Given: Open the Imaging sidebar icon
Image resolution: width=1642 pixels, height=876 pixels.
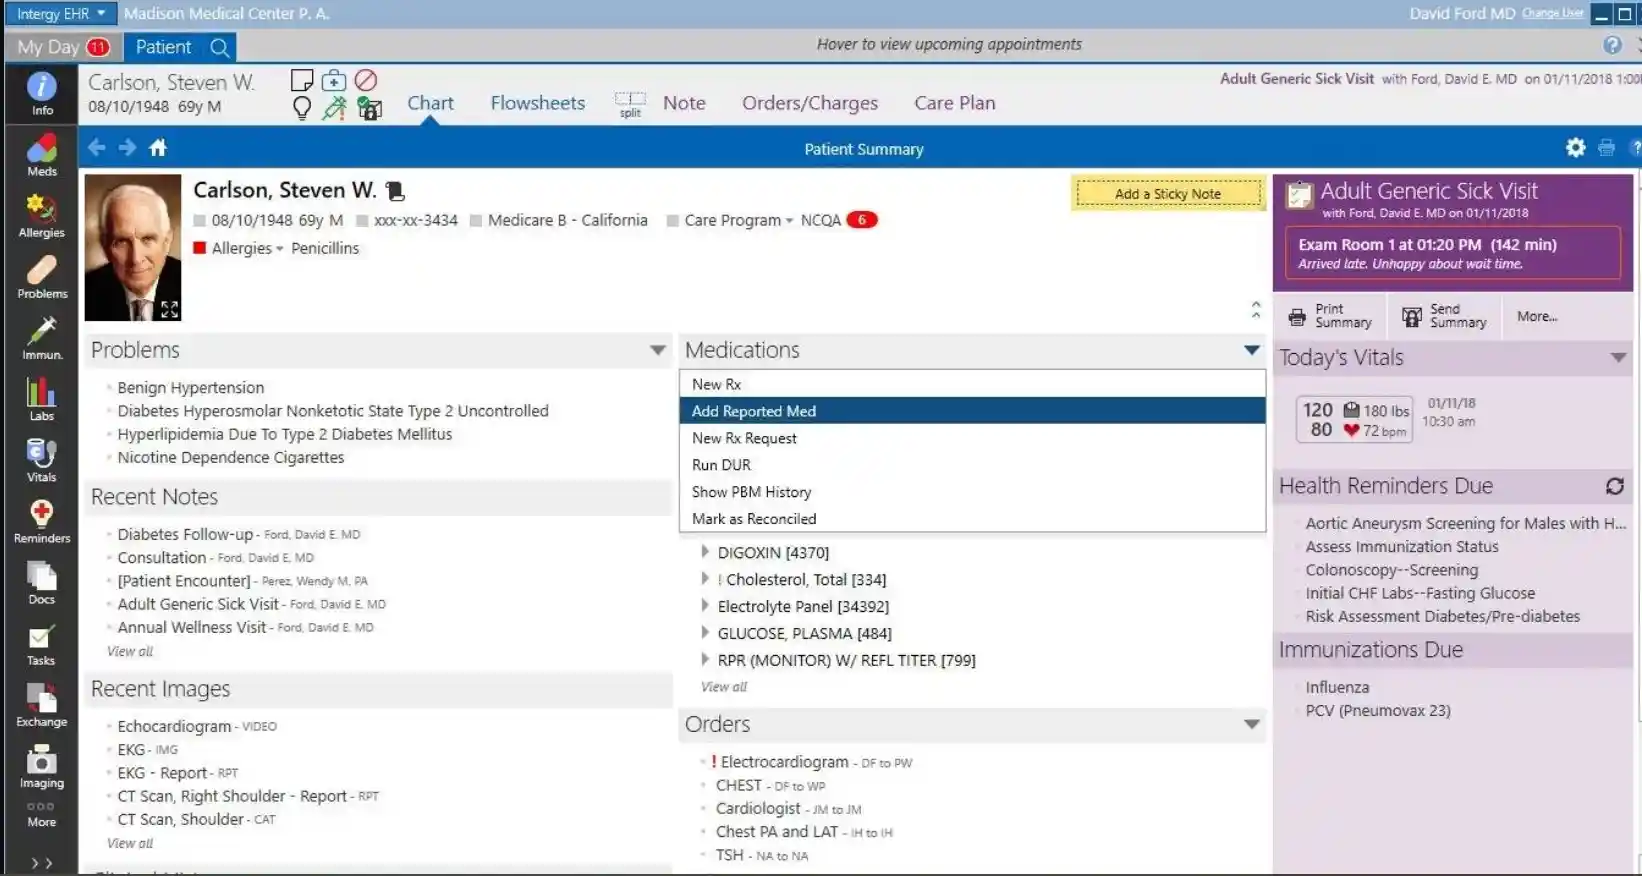Looking at the screenshot, I should tap(41, 767).
